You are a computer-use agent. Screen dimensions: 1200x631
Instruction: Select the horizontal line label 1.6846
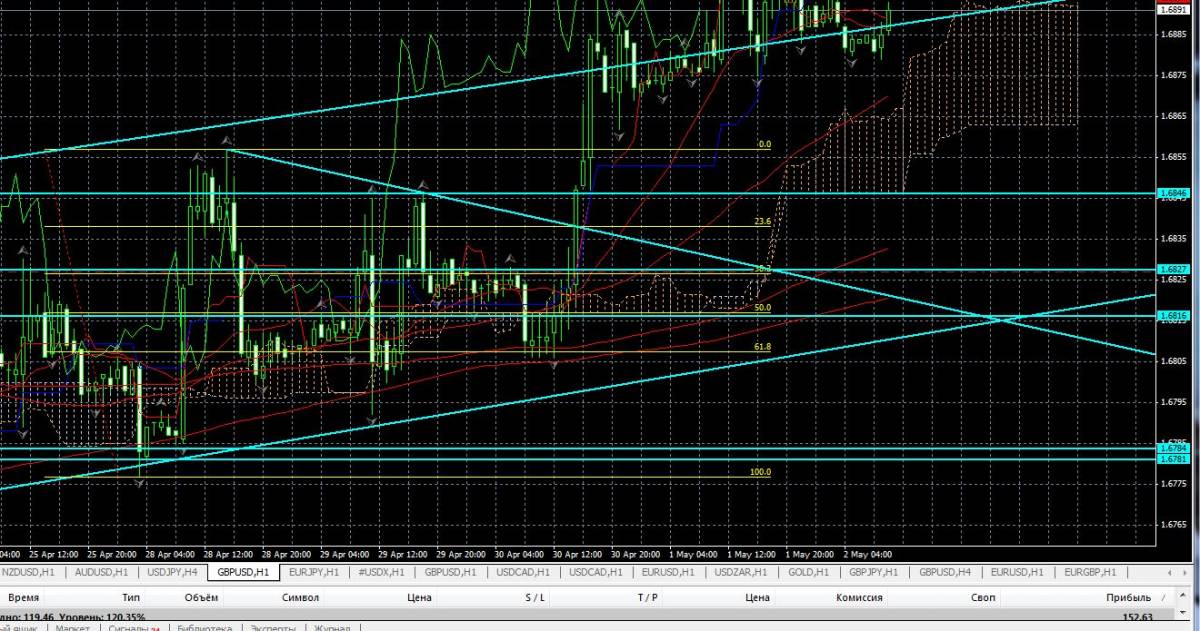click(x=1172, y=193)
